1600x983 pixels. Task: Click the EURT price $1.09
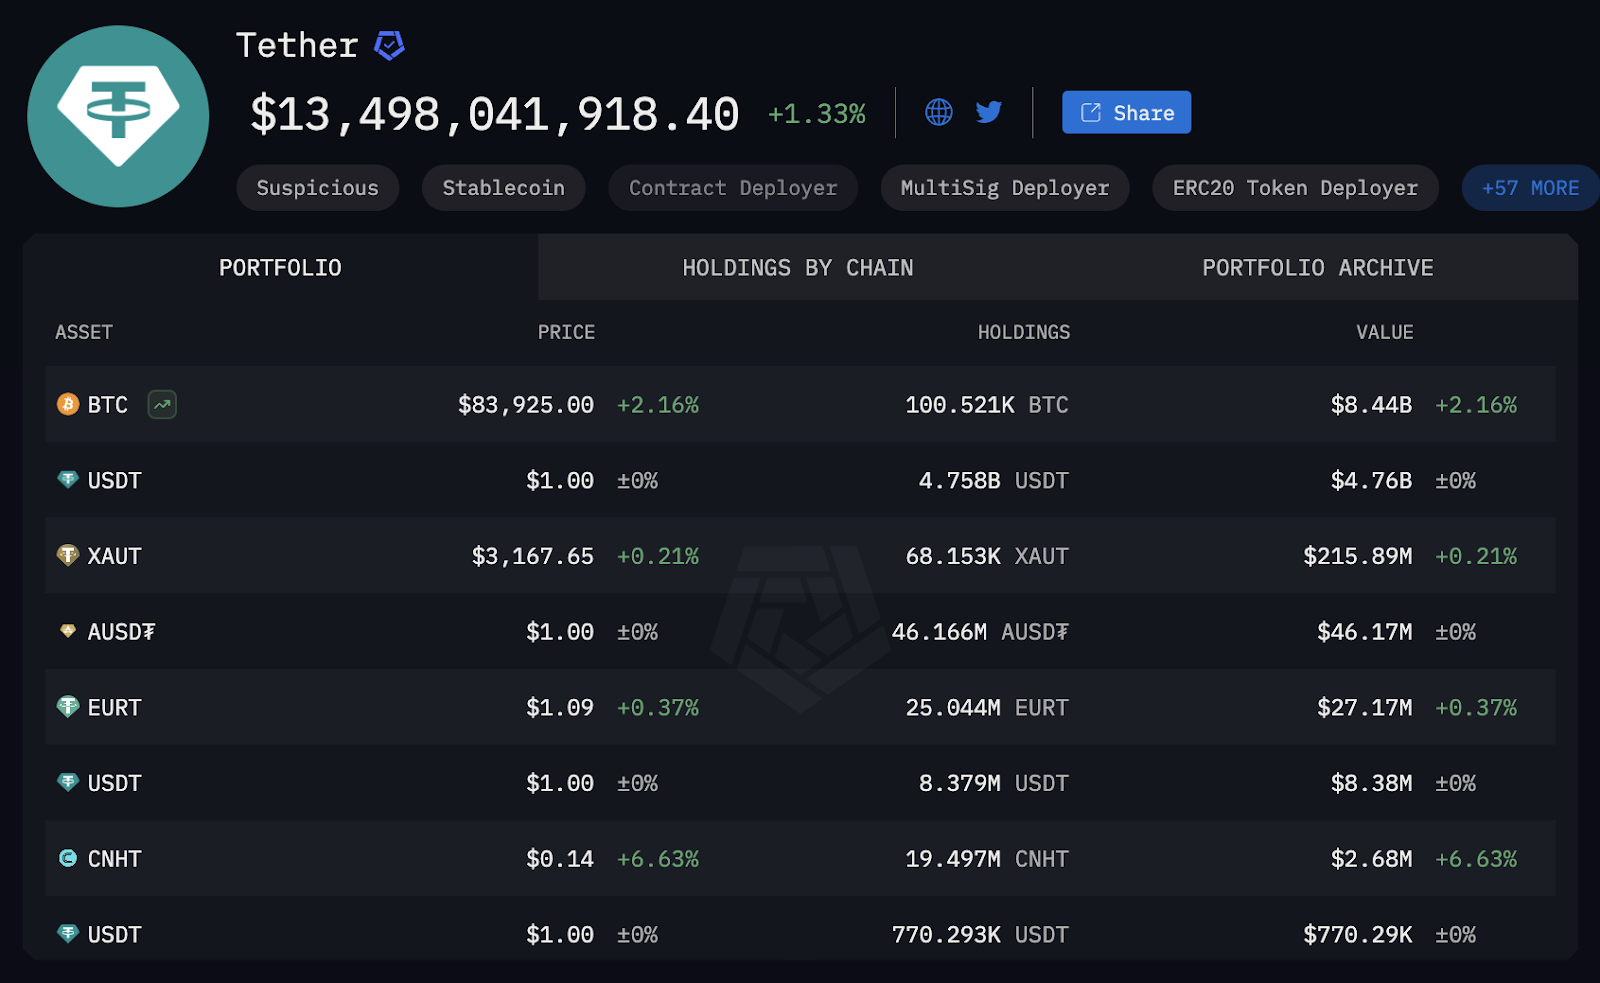[x=560, y=708]
